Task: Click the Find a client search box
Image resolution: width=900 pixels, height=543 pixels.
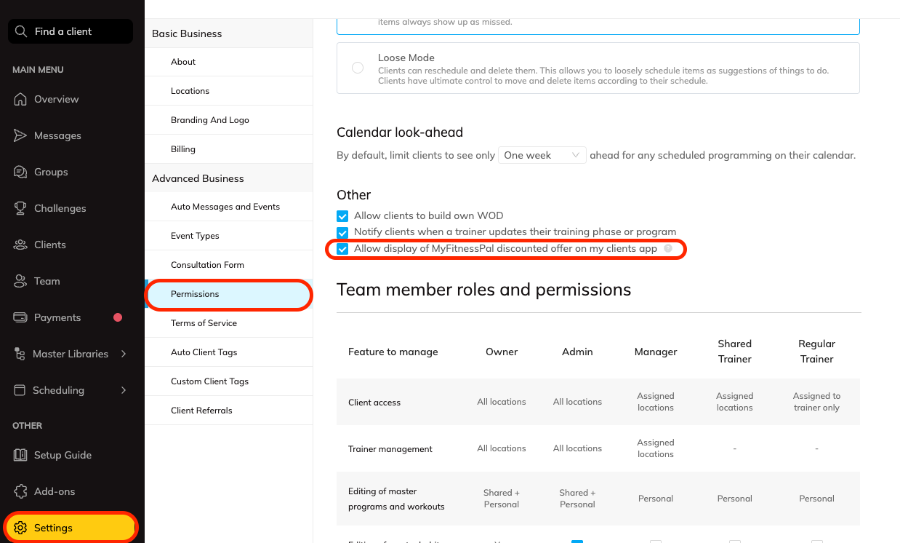Action: pyautogui.click(x=70, y=32)
